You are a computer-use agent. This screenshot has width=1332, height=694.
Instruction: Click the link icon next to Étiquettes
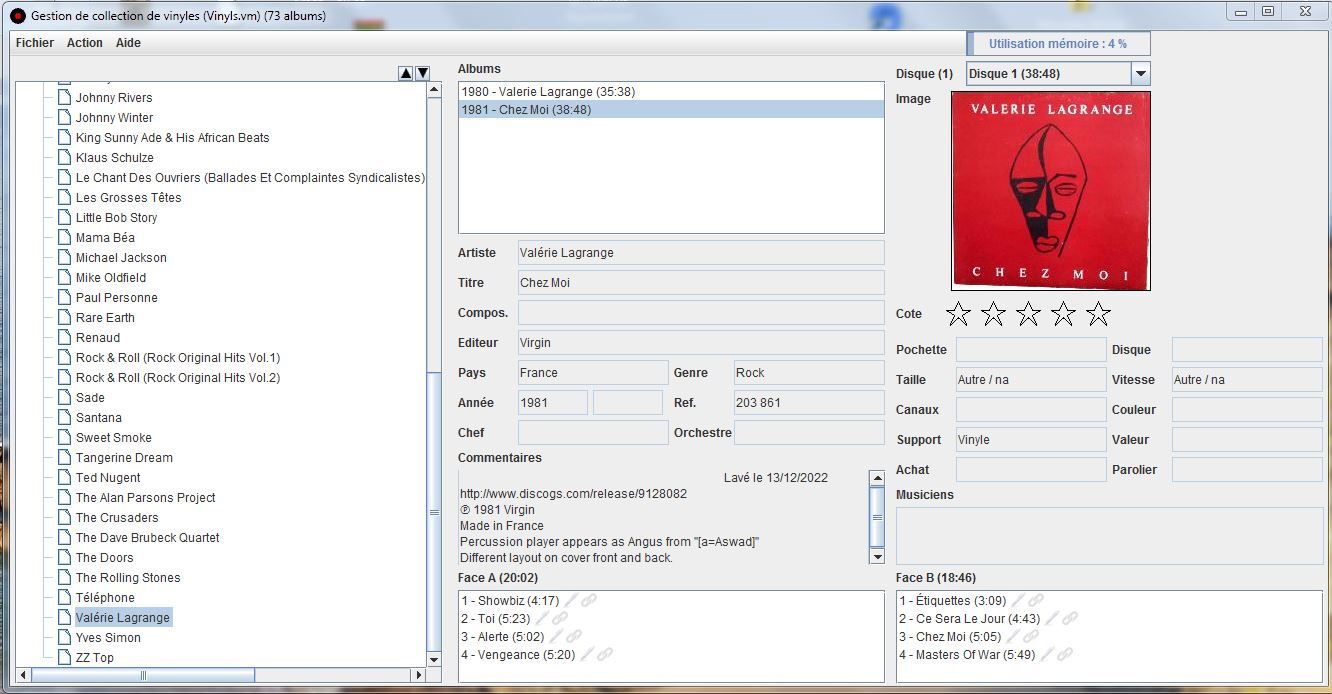click(1036, 600)
